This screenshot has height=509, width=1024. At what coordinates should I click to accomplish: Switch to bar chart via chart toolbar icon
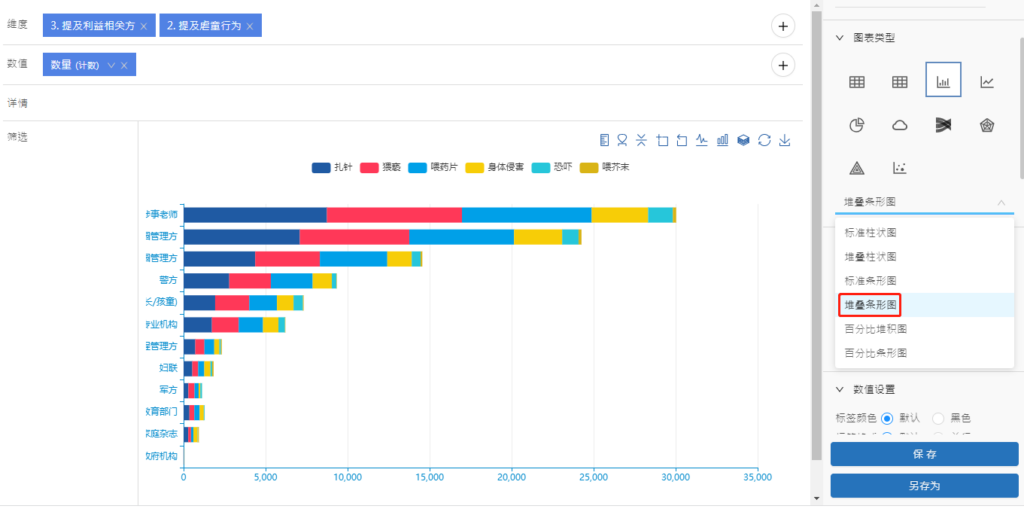[722, 140]
